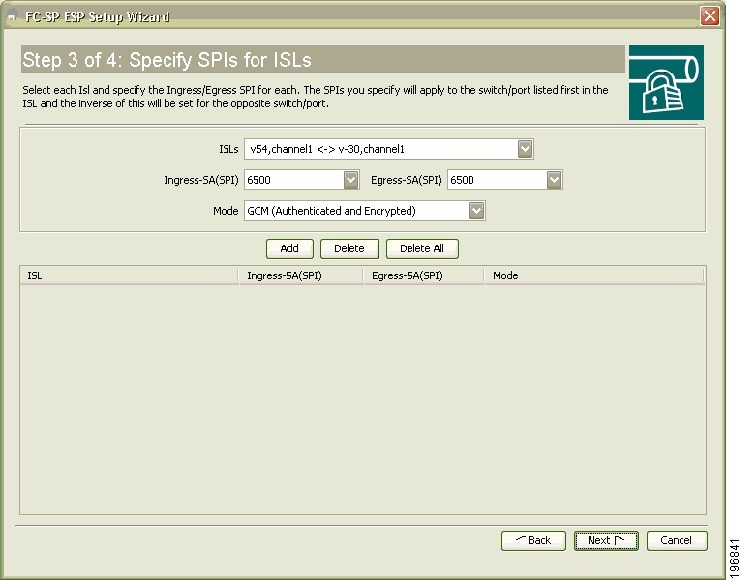Viewport: 741px width, 580px height.
Task: Click the padlock and pipe wizard icon
Action: [665, 82]
